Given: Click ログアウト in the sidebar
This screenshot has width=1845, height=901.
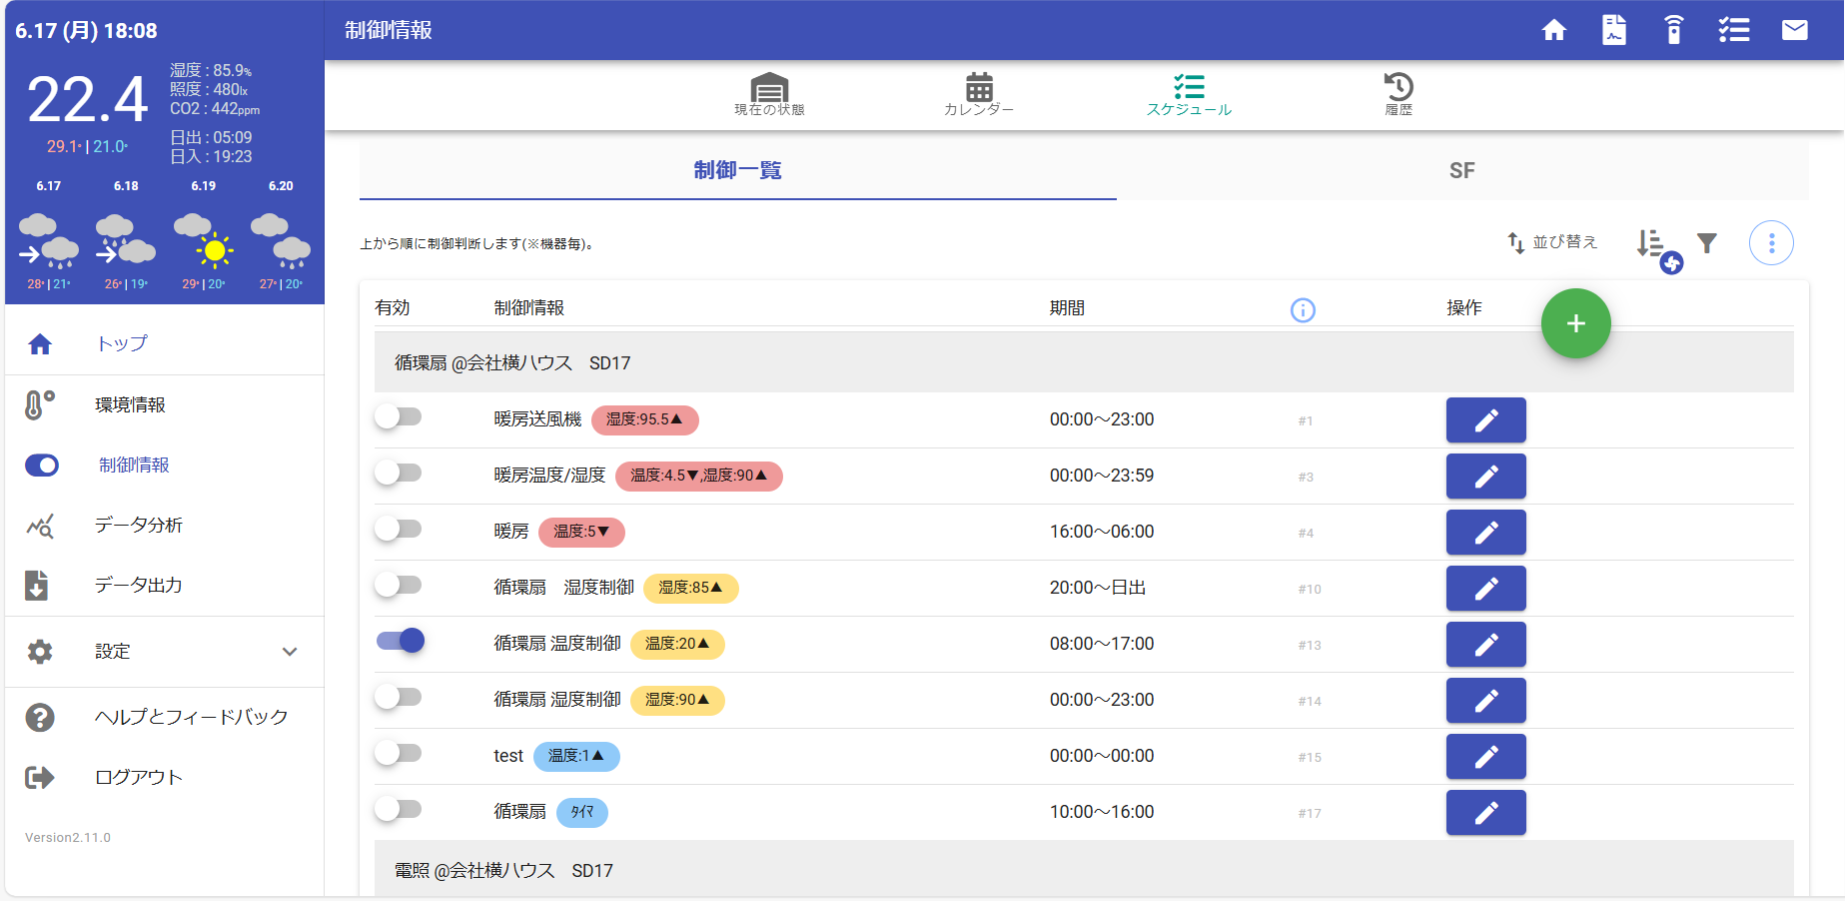Looking at the screenshot, I should point(138,777).
